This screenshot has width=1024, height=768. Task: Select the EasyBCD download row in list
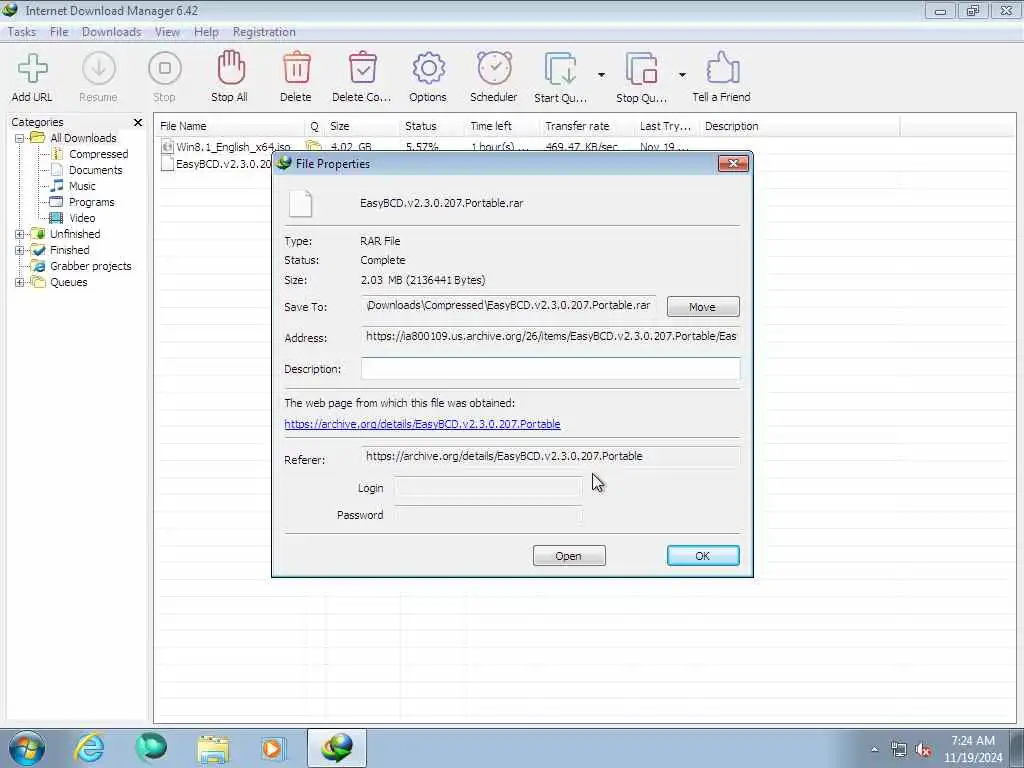[x=215, y=164]
